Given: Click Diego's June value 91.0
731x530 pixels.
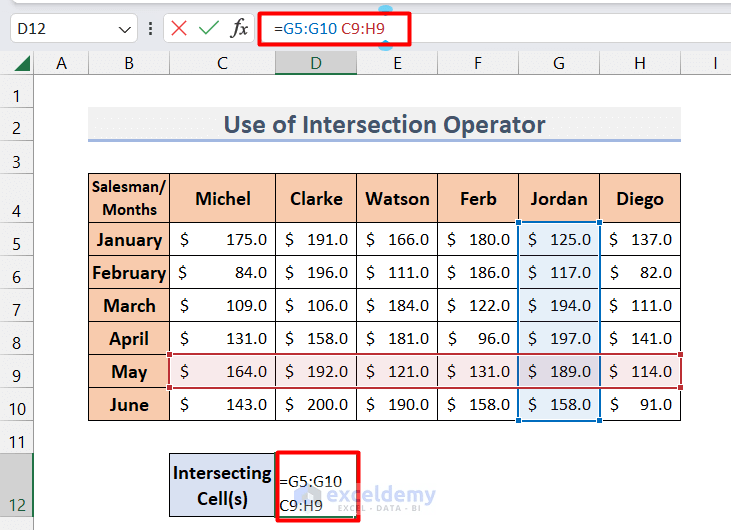Looking at the screenshot, I should pyautogui.click(x=640, y=405).
